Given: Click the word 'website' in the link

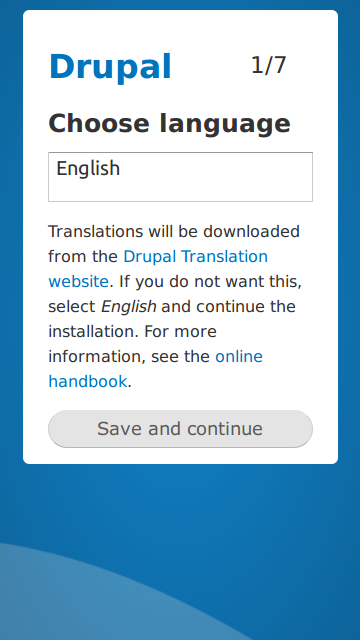Looking at the screenshot, I should click(78, 282).
